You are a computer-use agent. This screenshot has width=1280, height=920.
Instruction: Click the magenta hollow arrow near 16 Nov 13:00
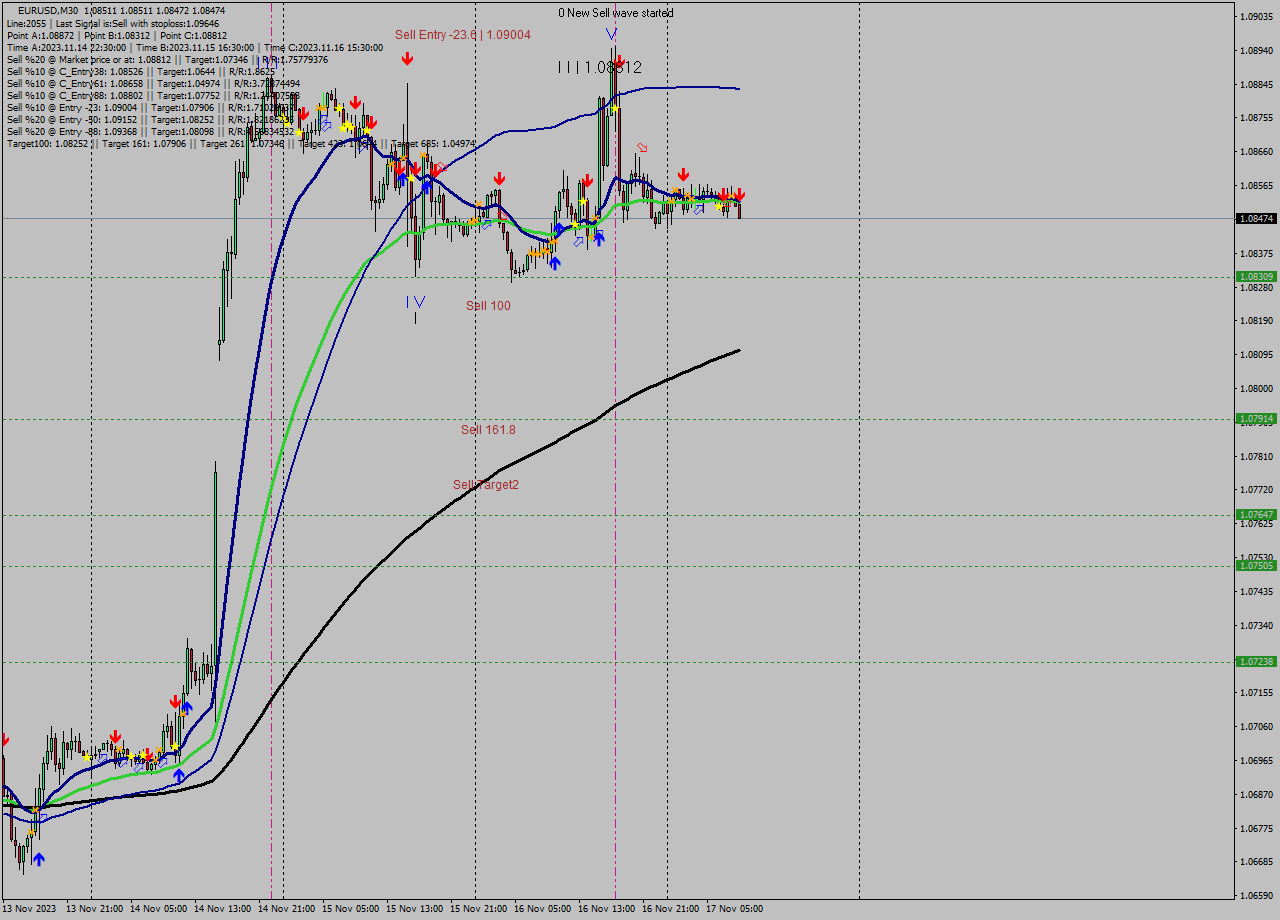(x=640, y=146)
